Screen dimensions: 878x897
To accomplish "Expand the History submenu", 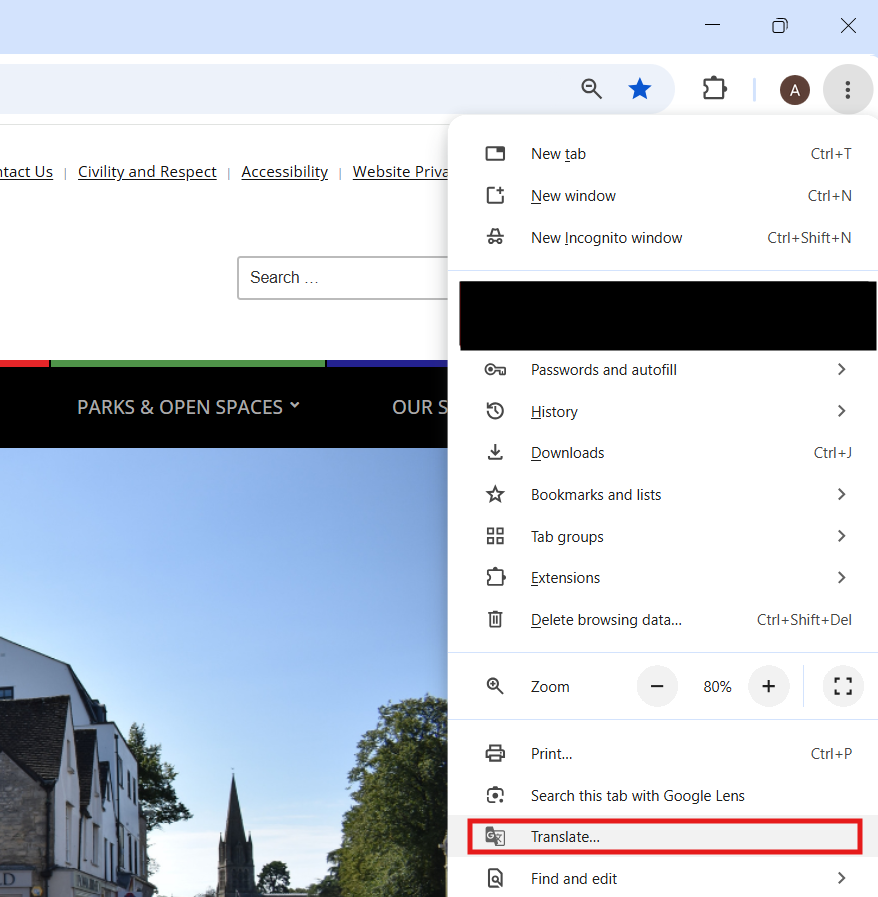I will [x=663, y=411].
